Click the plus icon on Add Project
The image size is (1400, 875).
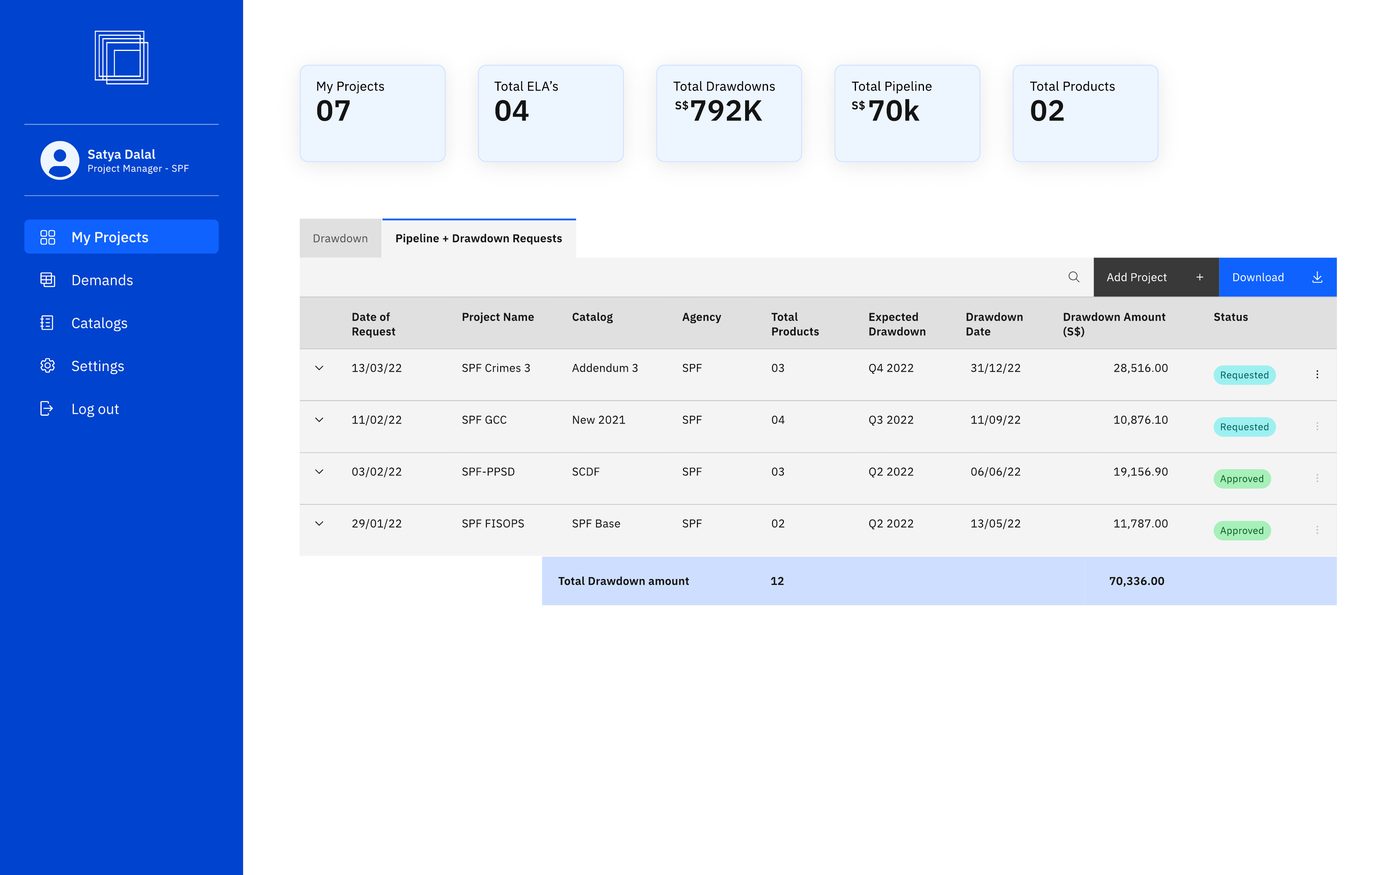(x=1200, y=277)
